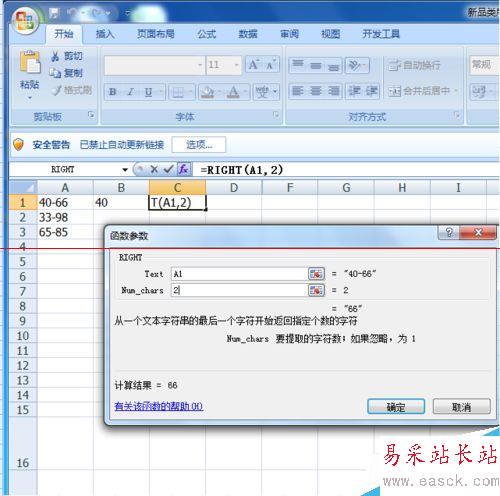Open the Name Box dropdown arrow
Viewport: 500px width, 496px height.
(125, 170)
